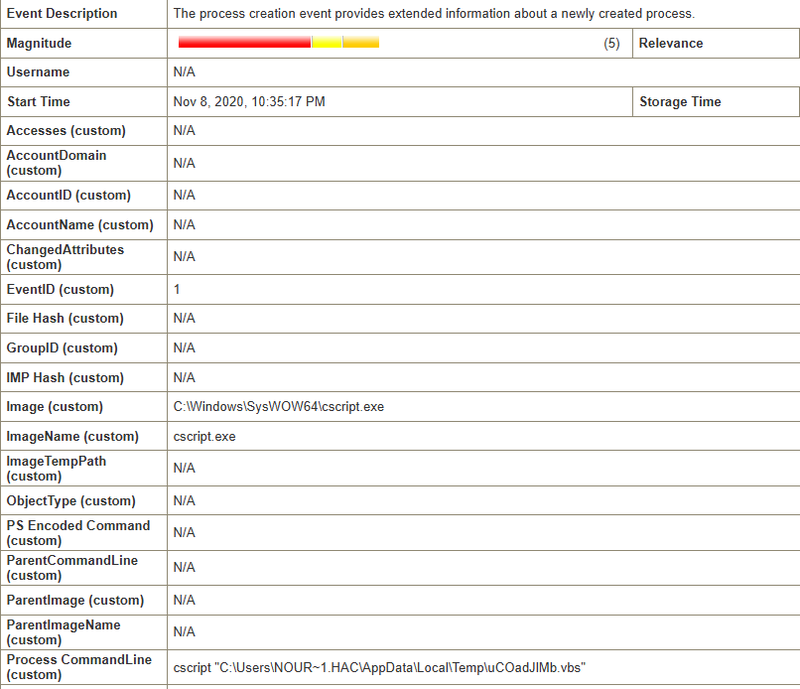Screen dimensions: 800x689
Task: Click the File Hash (custom) label
Action: point(65,318)
